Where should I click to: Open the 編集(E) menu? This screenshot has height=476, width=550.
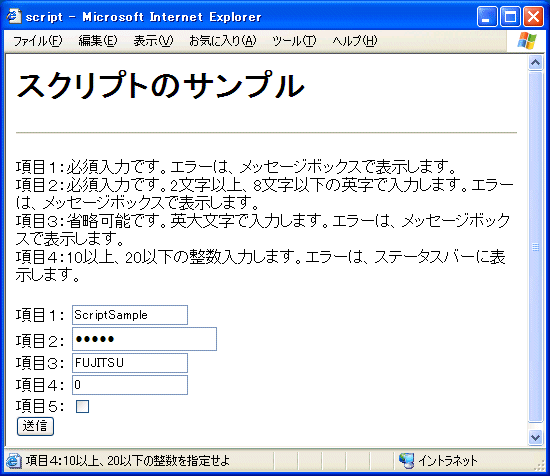coord(98,41)
